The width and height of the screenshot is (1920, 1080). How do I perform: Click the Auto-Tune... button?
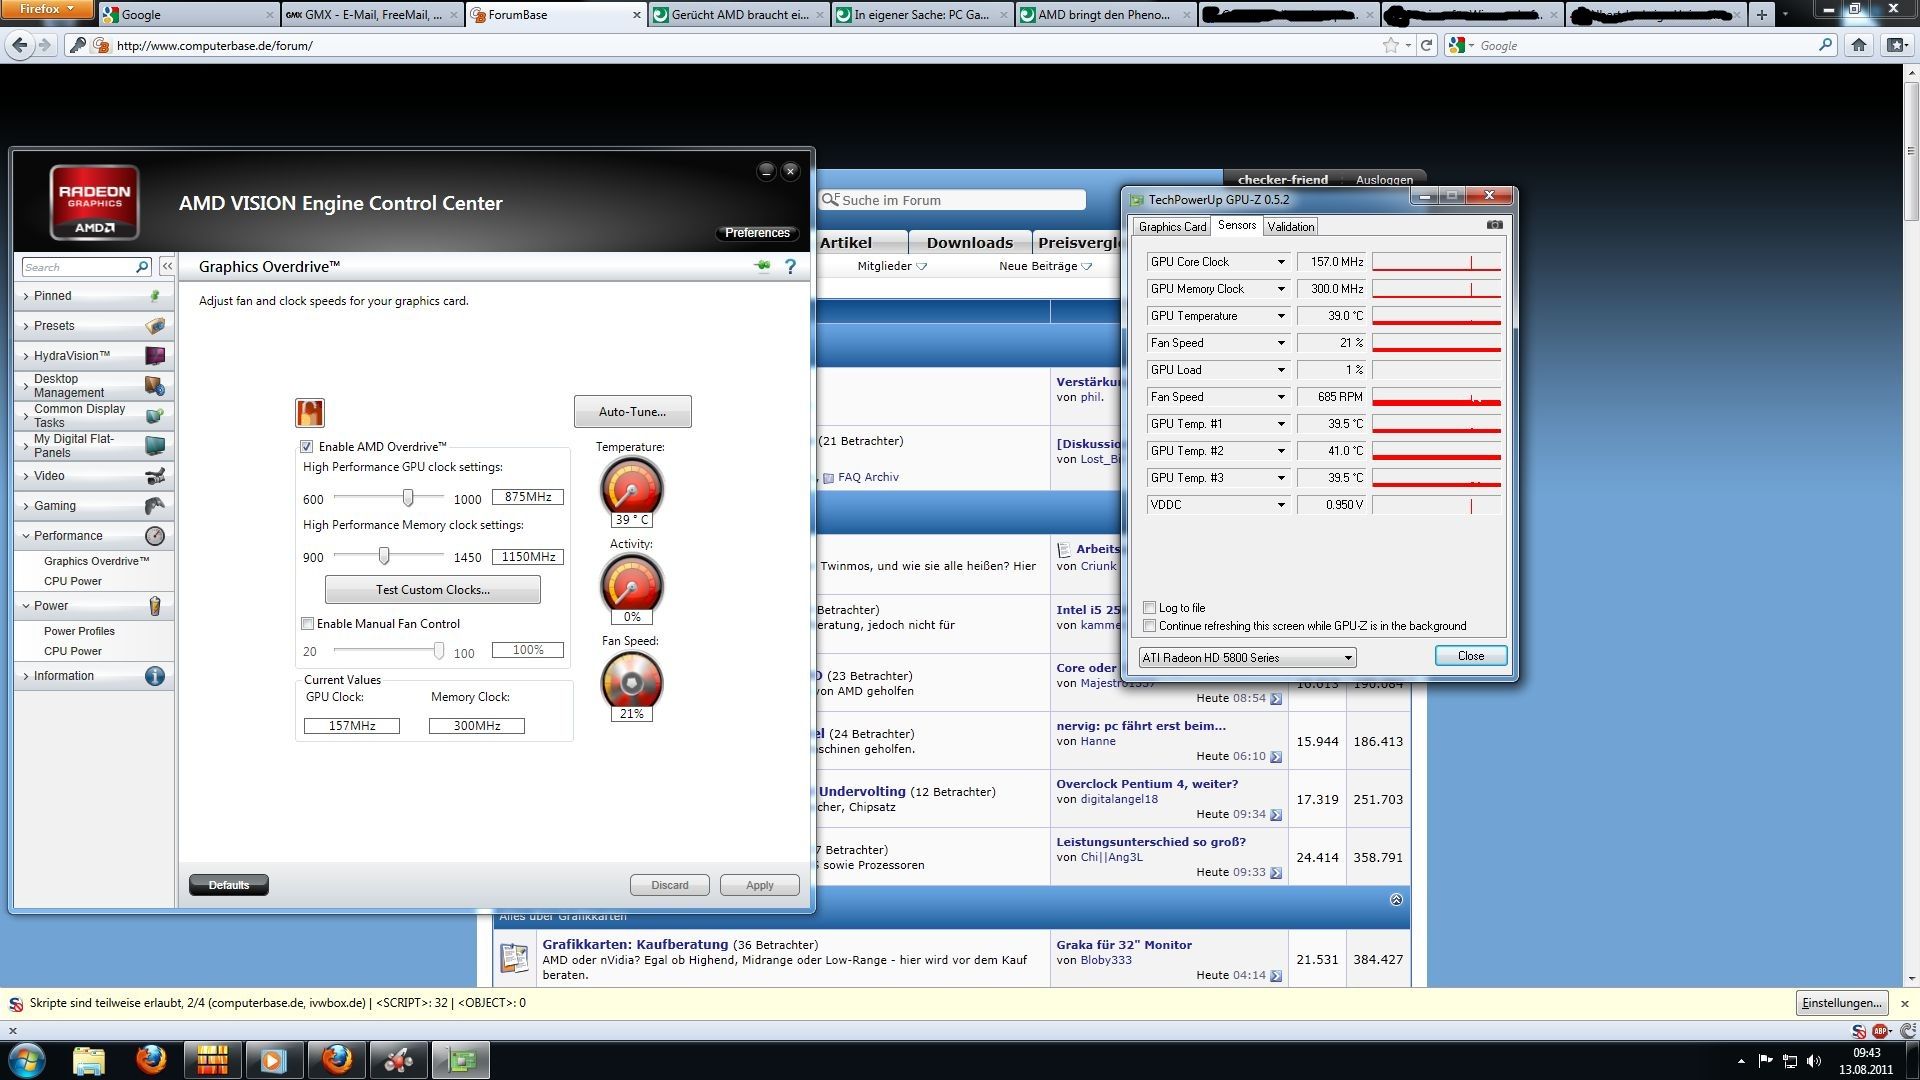coord(632,412)
